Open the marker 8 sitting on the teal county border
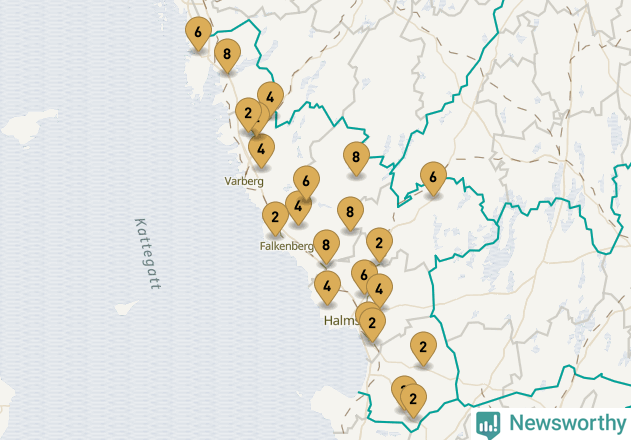 pyautogui.click(x=357, y=157)
